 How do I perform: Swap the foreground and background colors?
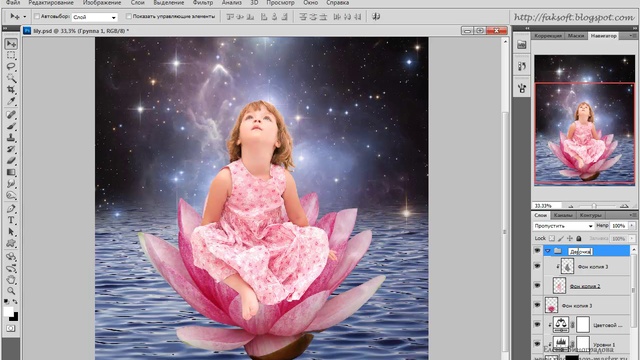point(15,302)
